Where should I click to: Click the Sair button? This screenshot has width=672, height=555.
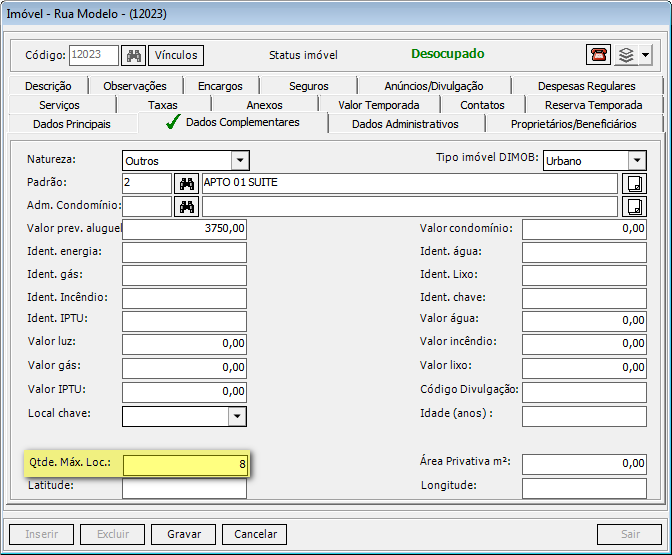[x=630, y=534]
